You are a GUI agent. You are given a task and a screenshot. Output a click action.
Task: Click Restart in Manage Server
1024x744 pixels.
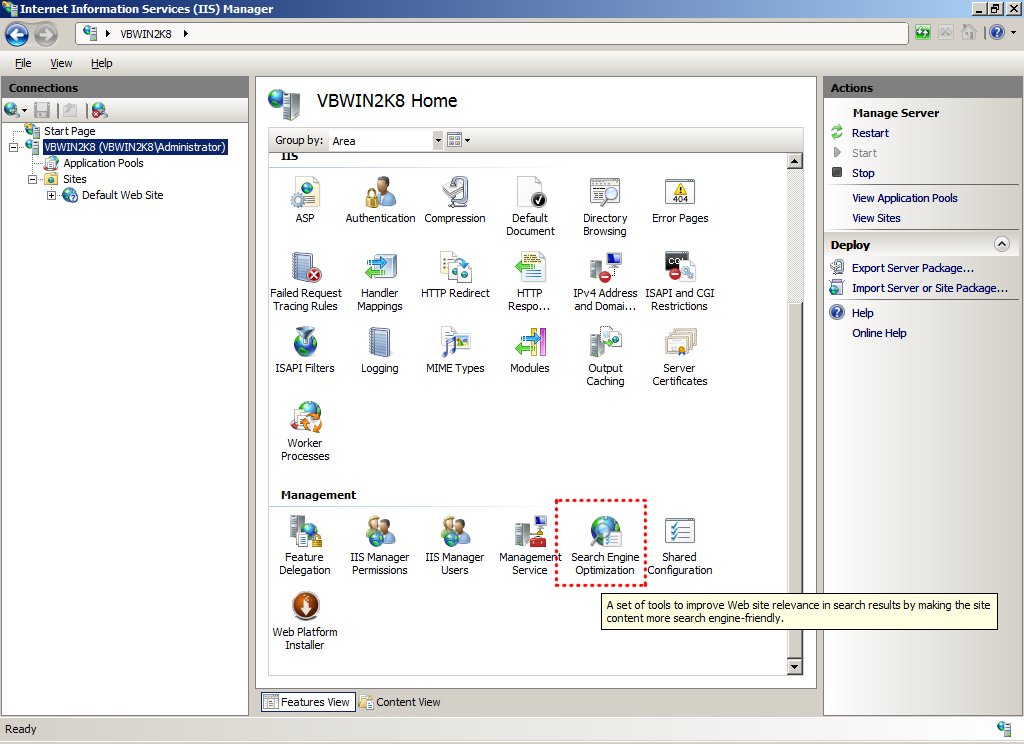pos(870,133)
